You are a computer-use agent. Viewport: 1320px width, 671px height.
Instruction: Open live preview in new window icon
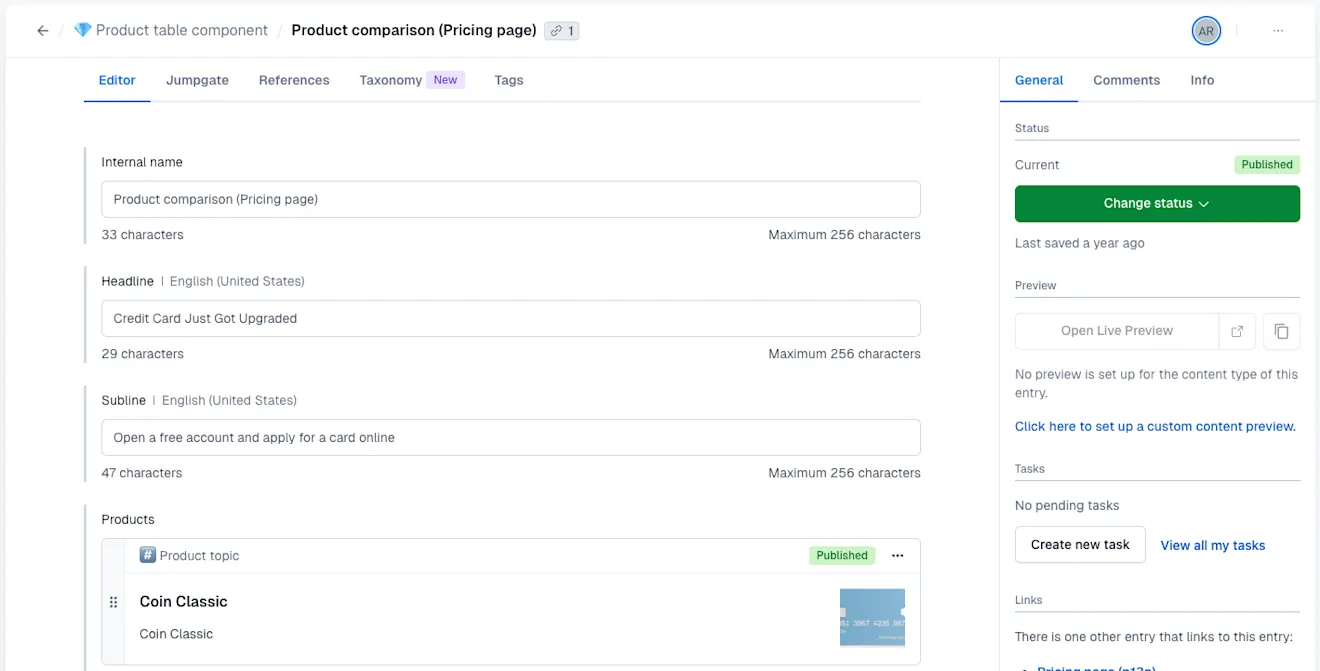pyautogui.click(x=1237, y=331)
